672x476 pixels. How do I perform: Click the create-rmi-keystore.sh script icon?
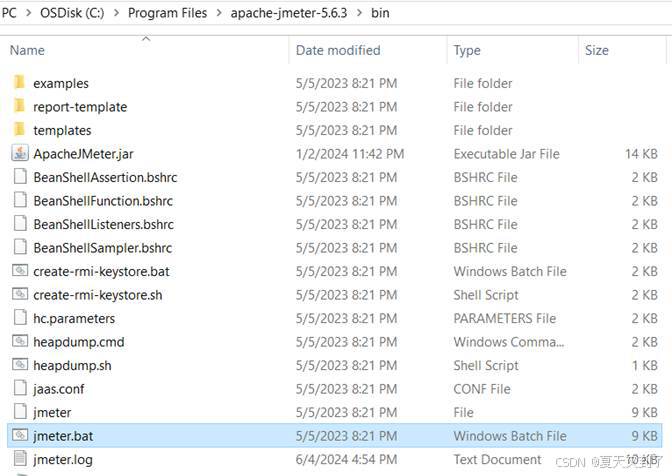pos(20,294)
